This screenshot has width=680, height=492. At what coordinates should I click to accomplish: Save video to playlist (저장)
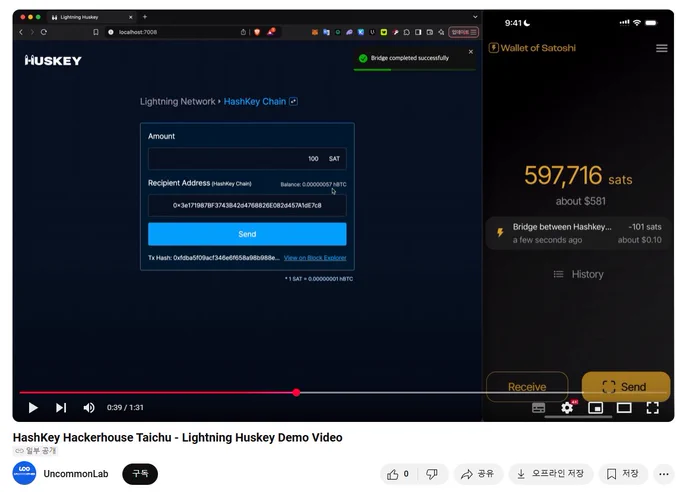[623, 474]
